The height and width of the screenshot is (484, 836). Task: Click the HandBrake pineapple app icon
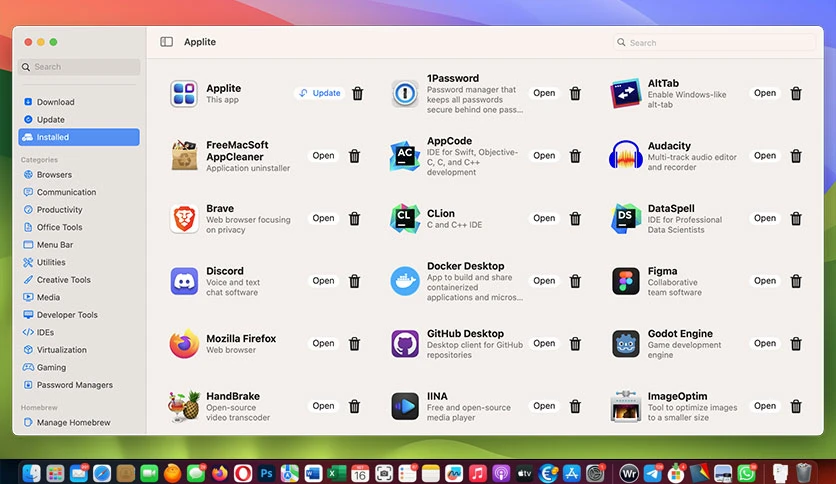coord(184,406)
